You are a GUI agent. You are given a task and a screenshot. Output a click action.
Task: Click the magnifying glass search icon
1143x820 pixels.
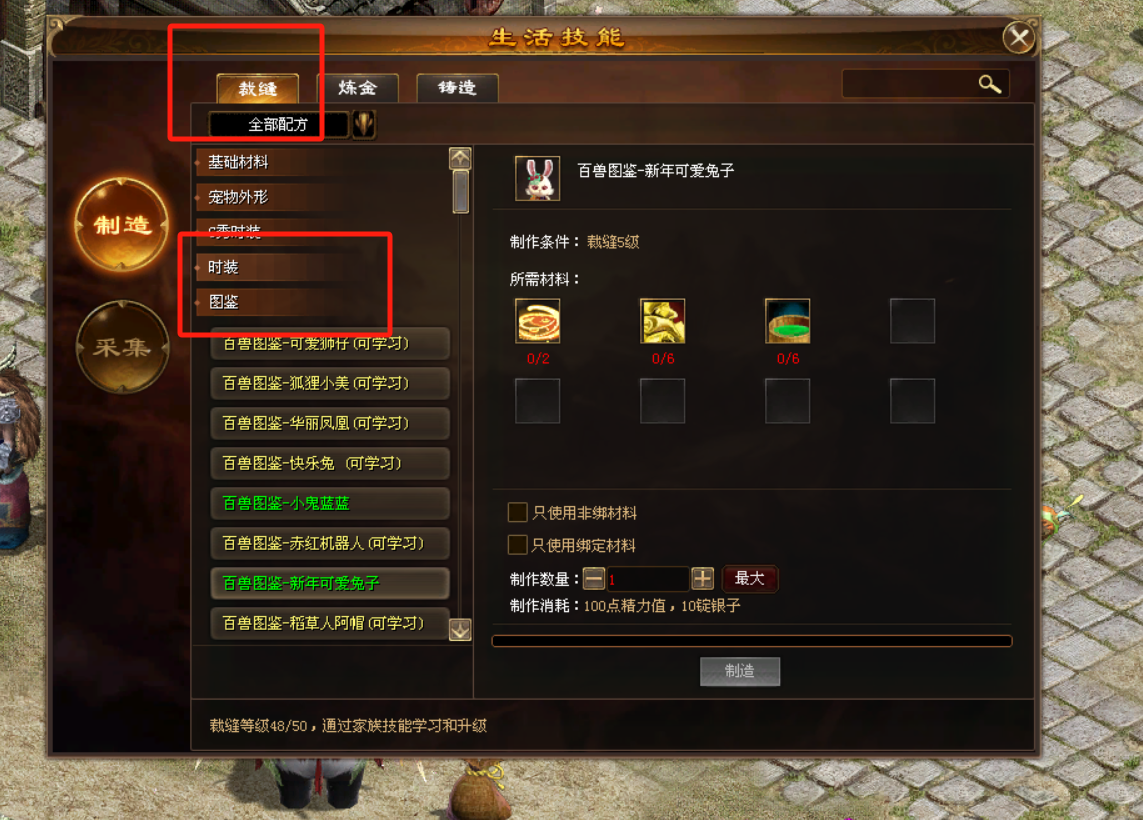(989, 85)
